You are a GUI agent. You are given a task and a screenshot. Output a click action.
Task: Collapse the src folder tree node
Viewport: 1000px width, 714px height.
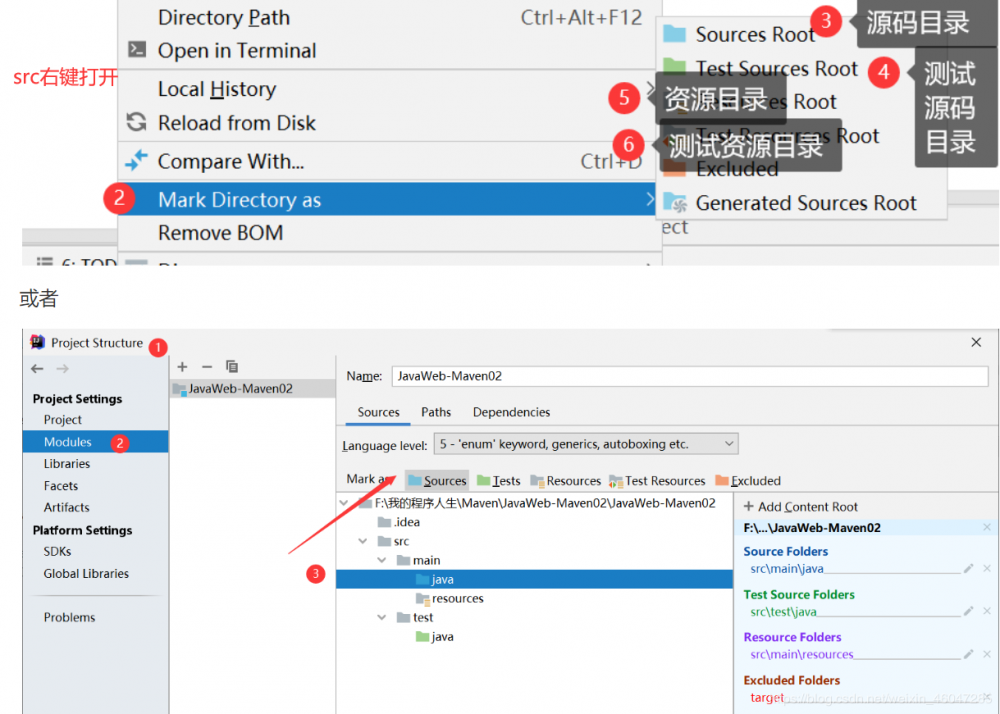tap(363, 541)
